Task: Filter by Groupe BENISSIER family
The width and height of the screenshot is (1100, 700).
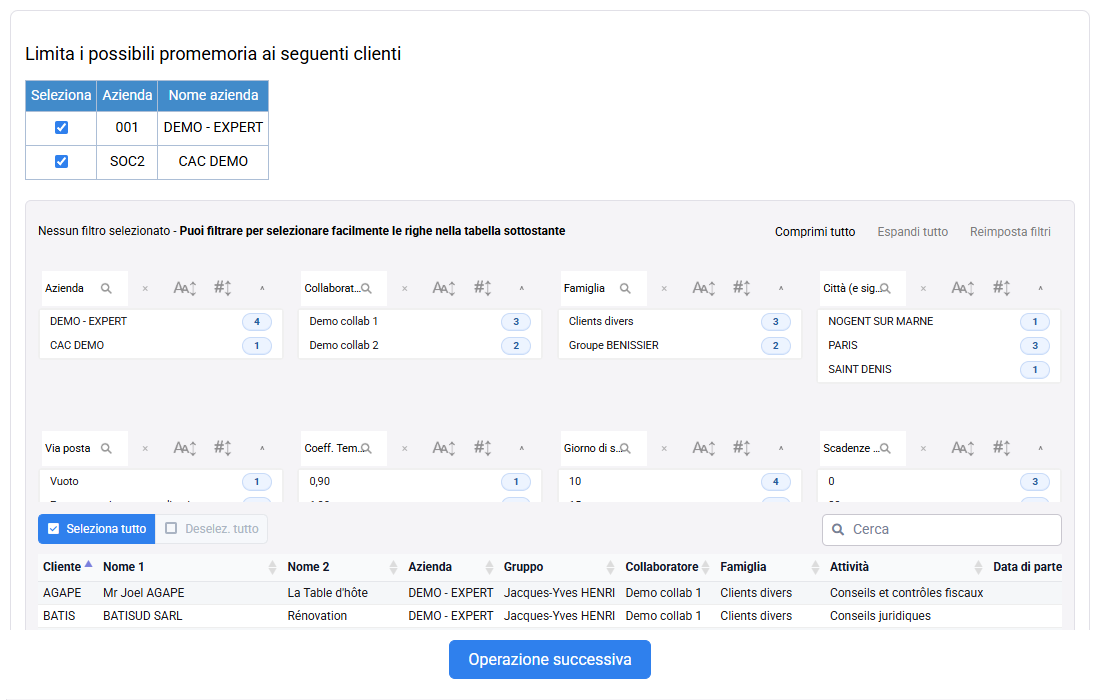Action: tap(679, 345)
